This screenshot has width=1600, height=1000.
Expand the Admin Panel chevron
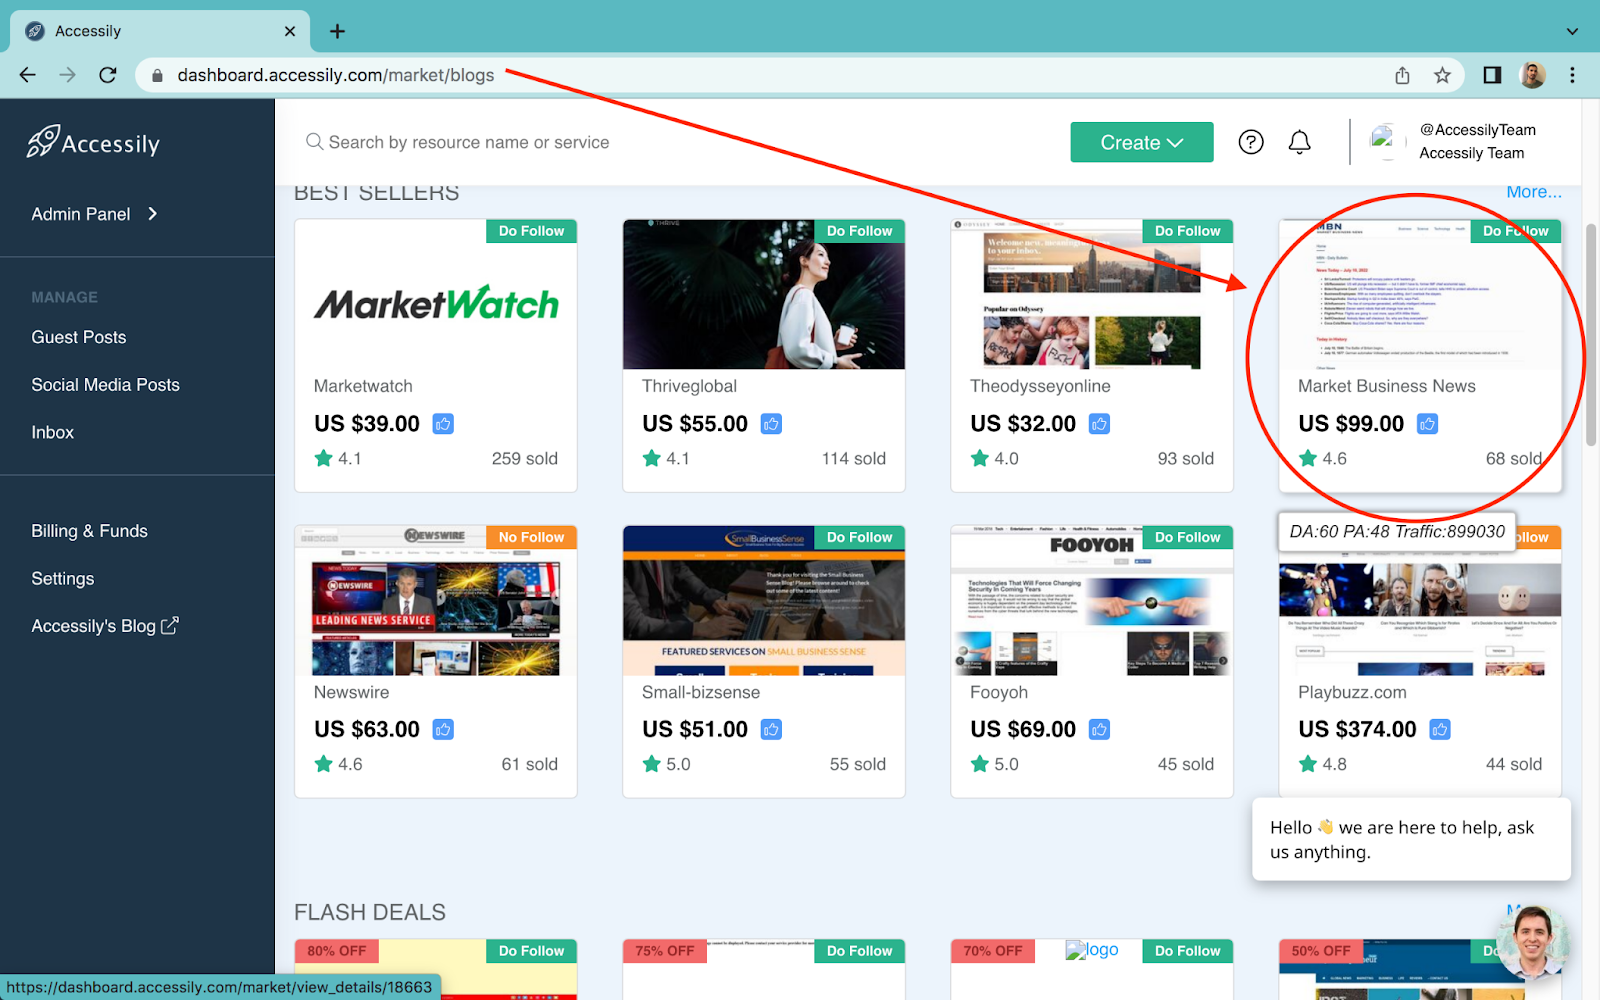tap(152, 214)
